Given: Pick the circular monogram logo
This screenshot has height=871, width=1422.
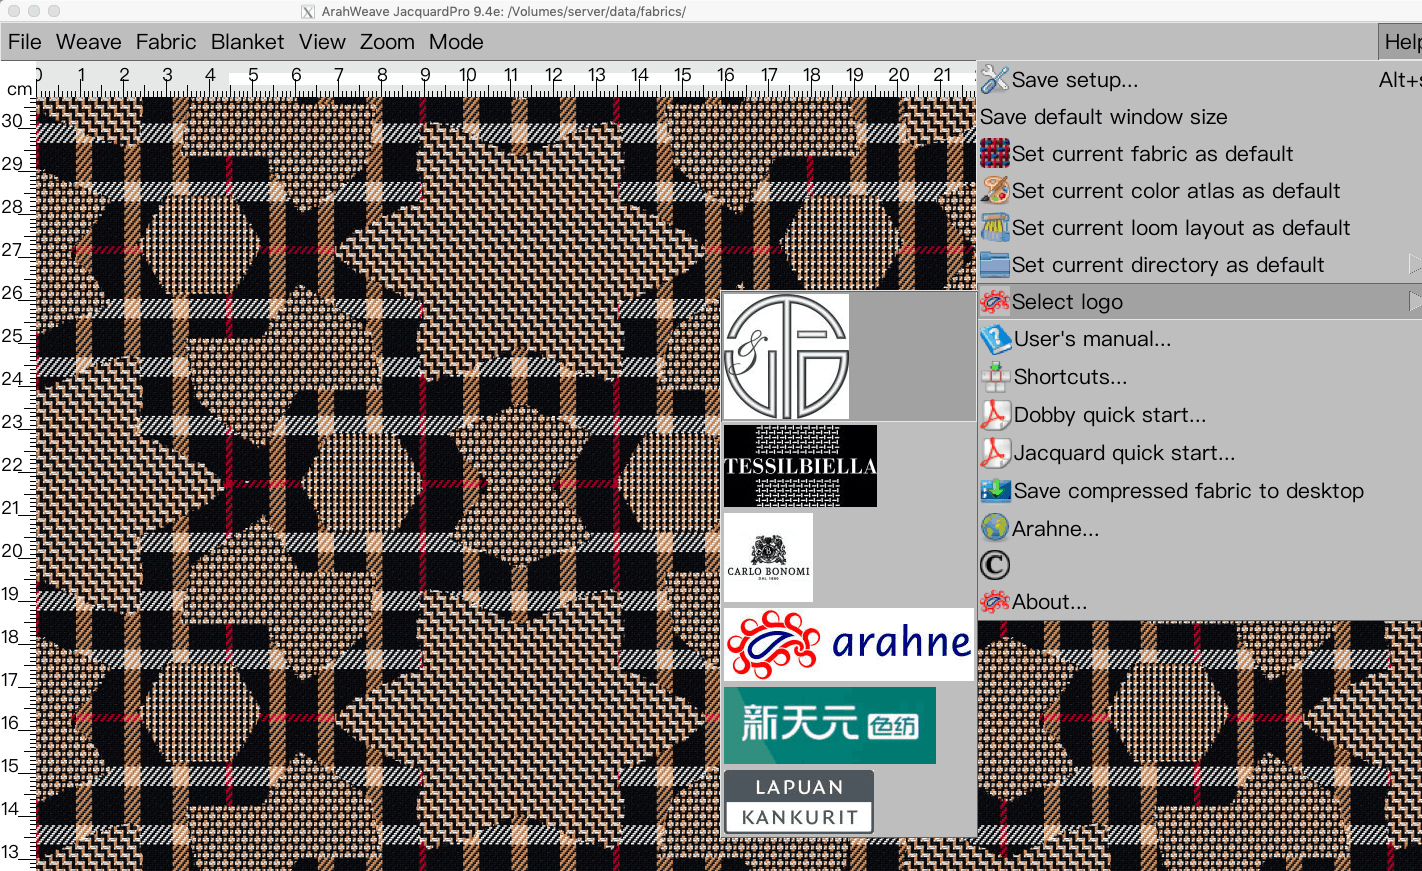Looking at the screenshot, I should click(786, 356).
